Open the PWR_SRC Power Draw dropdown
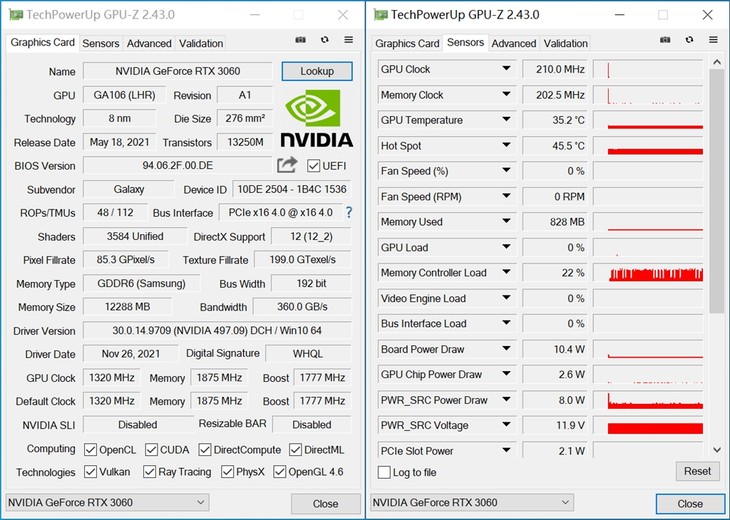Image resolution: width=730 pixels, height=520 pixels. click(x=506, y=399)
